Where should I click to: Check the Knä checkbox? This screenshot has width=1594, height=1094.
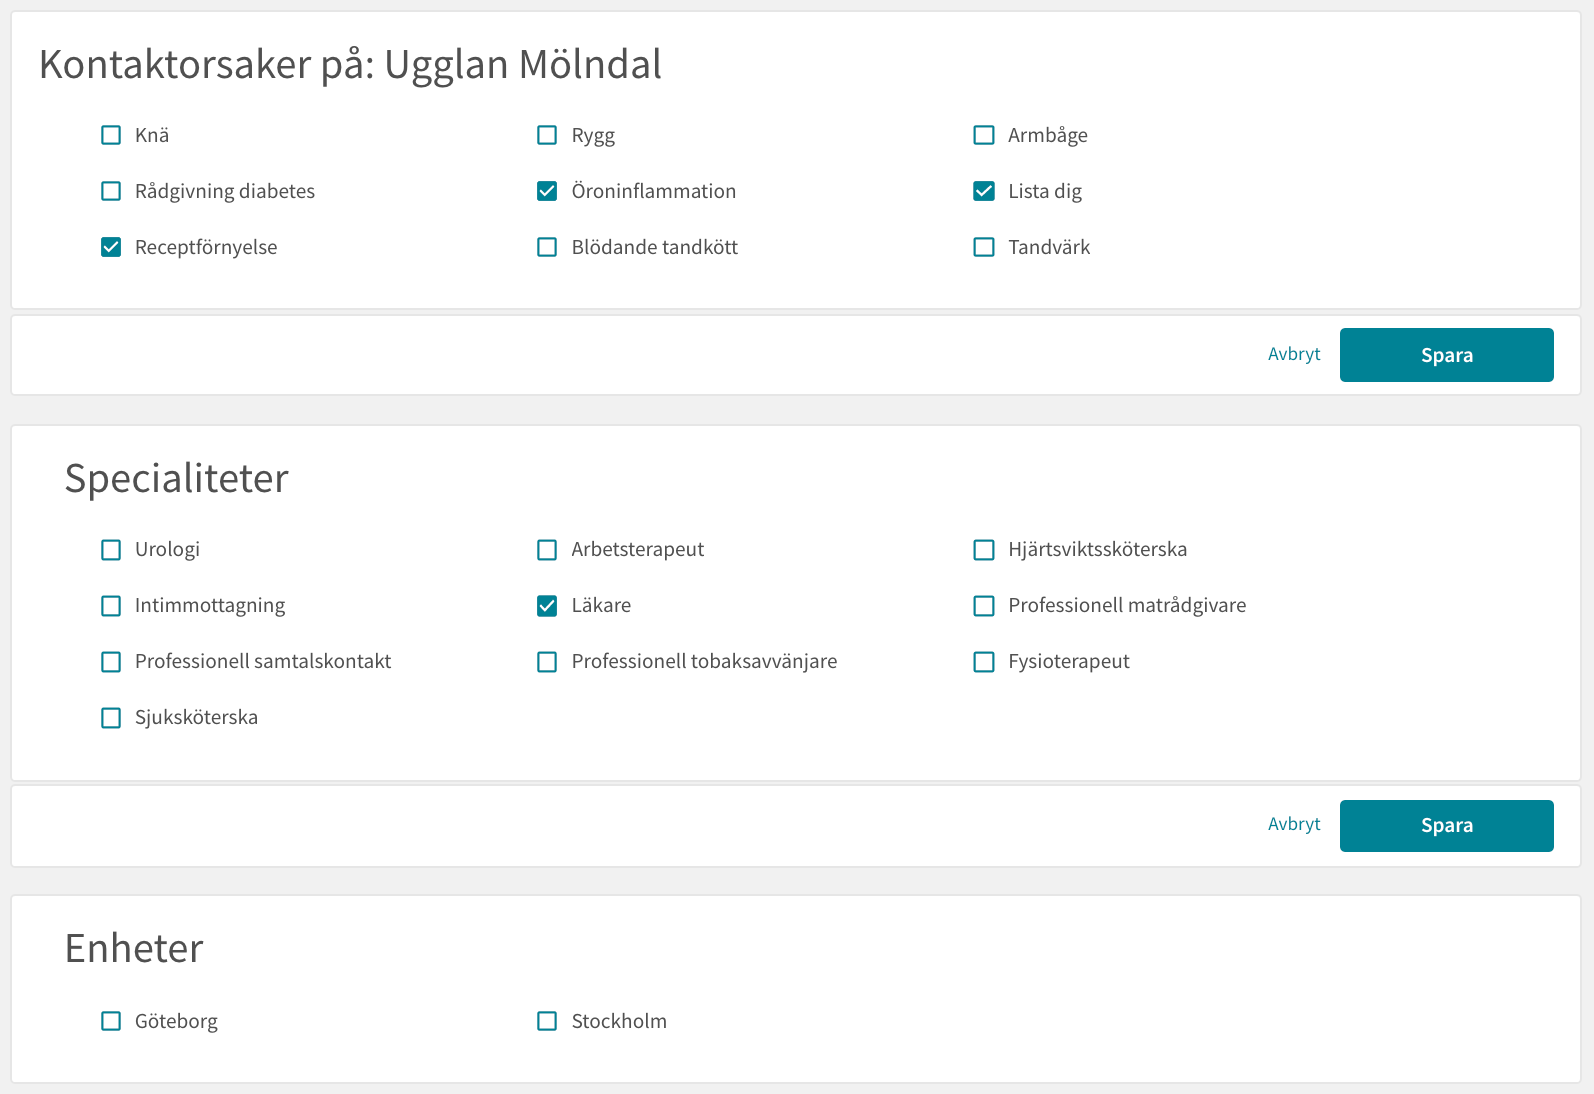pos(111,135)
